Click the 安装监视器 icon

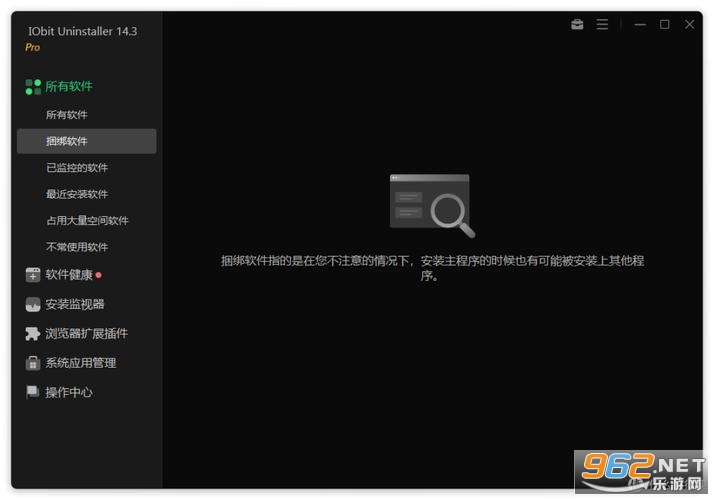pos(33,304)
